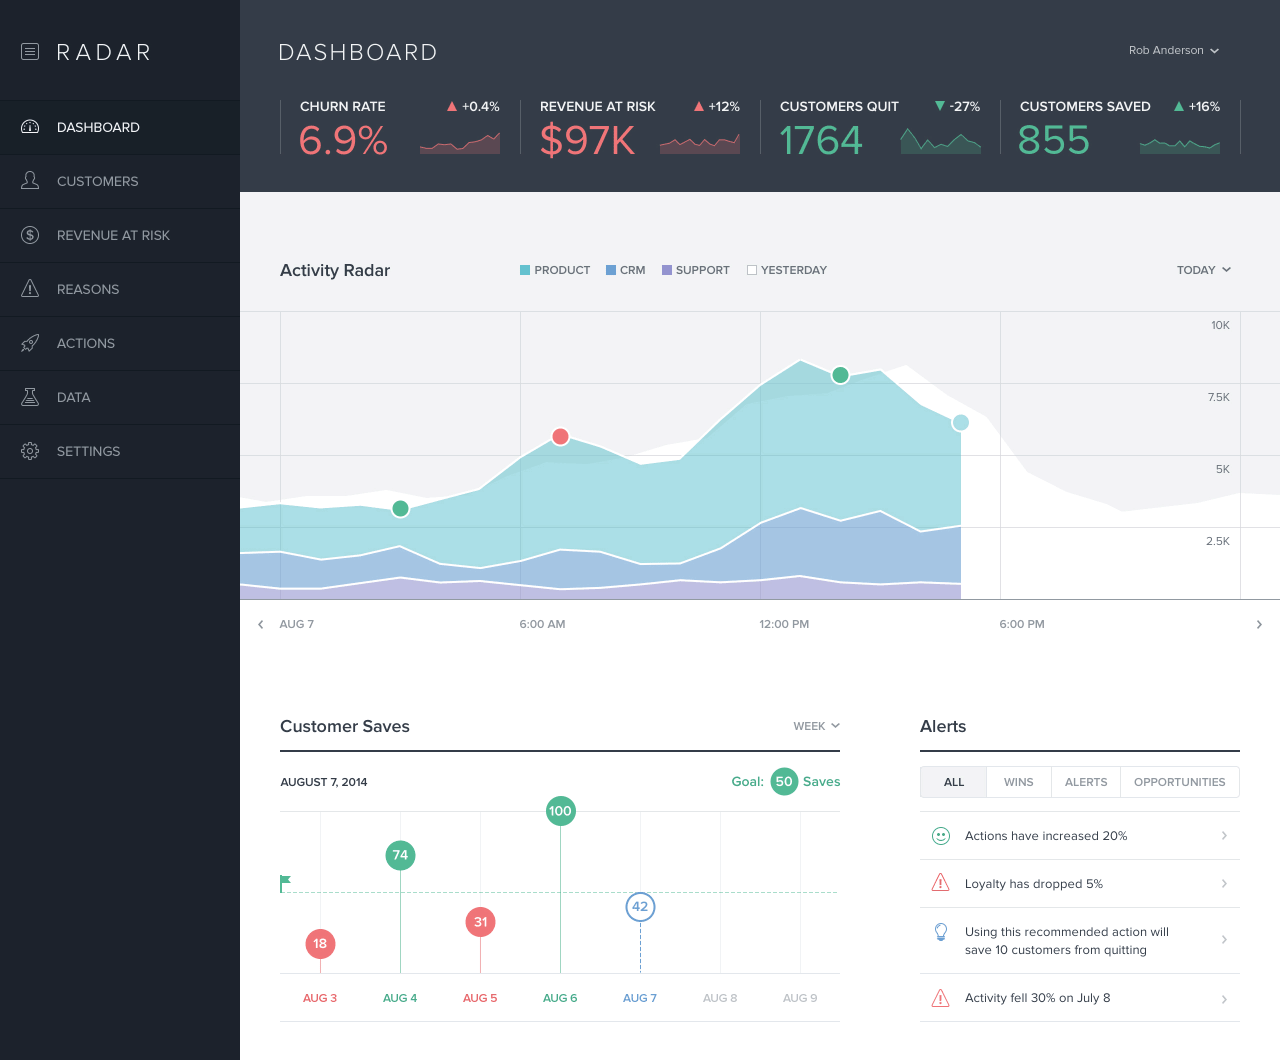Select the Actions paper-plane icon
The height and width of the screenshot is (1060, 1280).
pyautogui.click(x=30, y=343)
